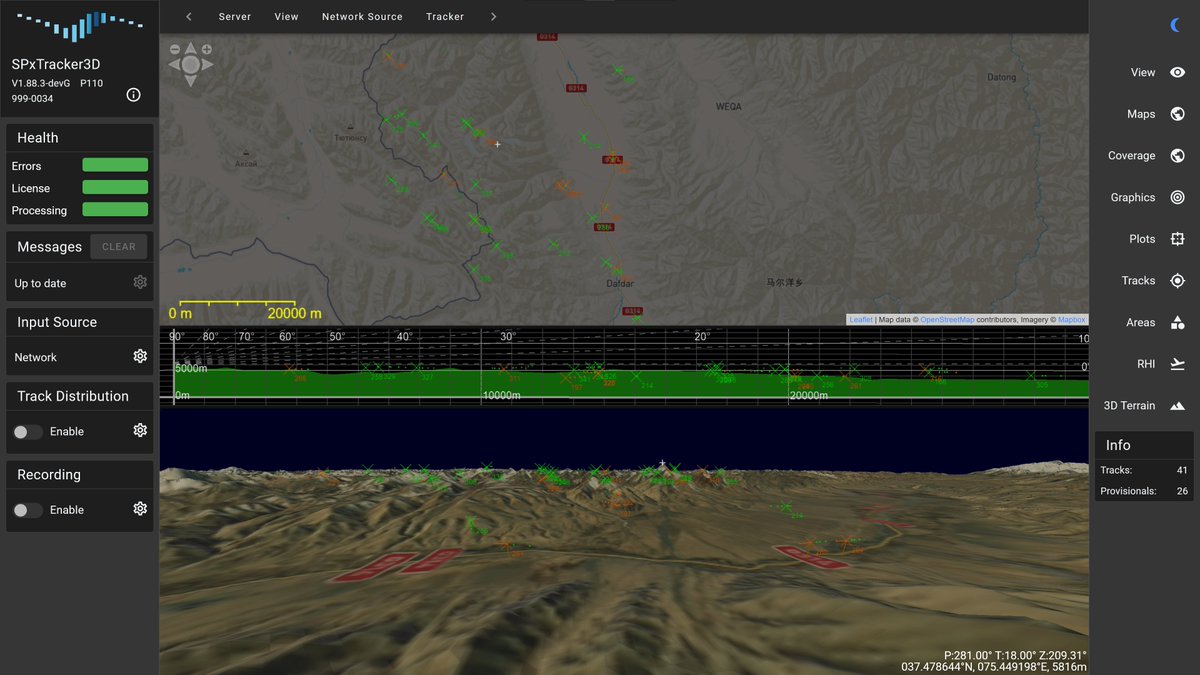Open the Plots panel label
The width and height of the screenshot is (1200, 675).
pos(1142,239)
